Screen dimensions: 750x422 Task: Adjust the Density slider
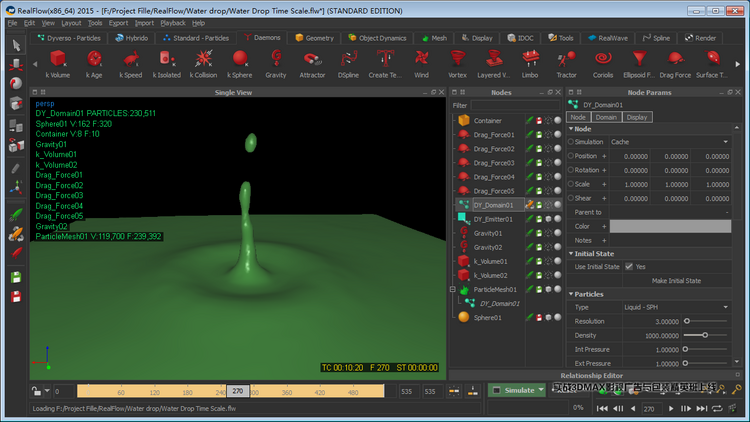point(706,335)
